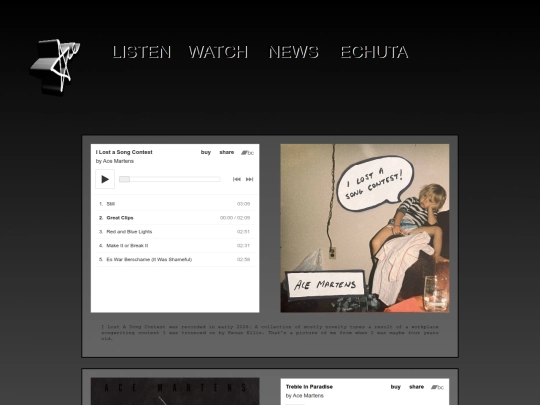The height and width of the screenshot is (405, 540).
Task: Open Bandcamp logo in I Lost a Song Contest player
Action: tap(247, 153)
